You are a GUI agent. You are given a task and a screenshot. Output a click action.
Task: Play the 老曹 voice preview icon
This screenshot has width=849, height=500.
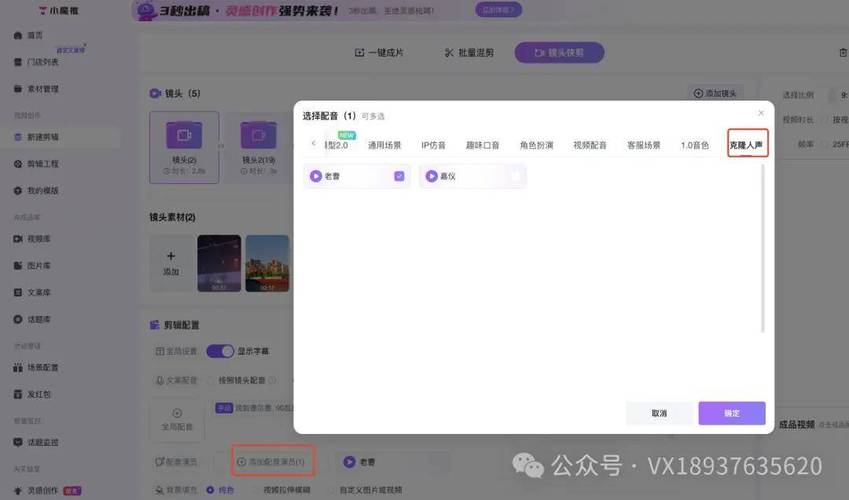(x=316, y=176)
